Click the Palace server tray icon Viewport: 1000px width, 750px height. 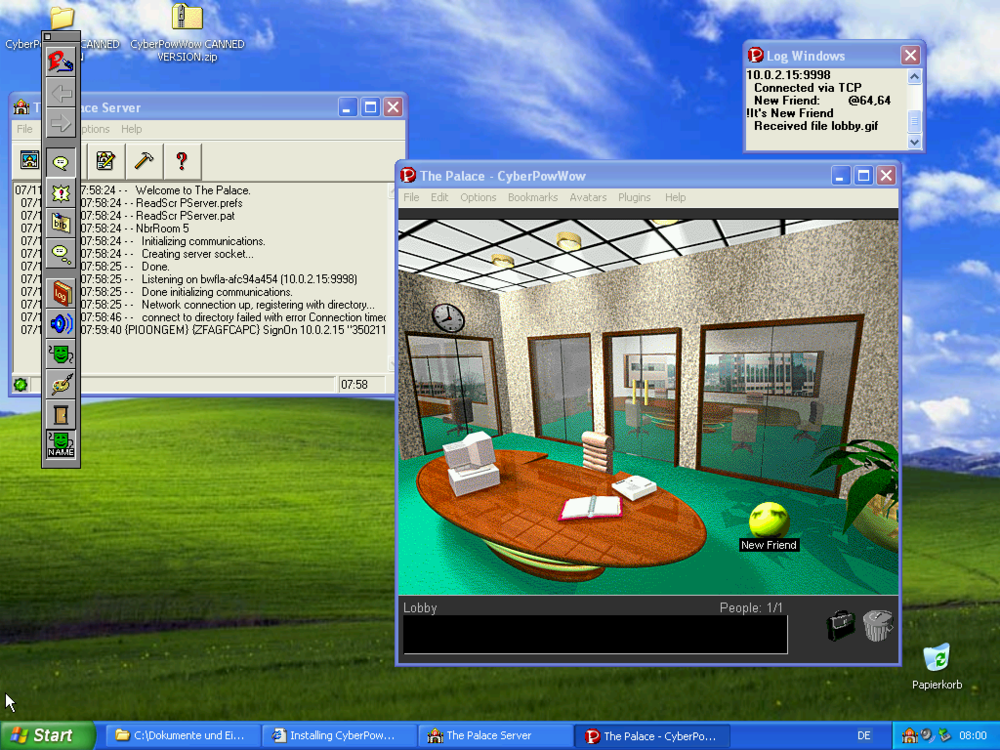pyautogui.click(x=910, y=735)
